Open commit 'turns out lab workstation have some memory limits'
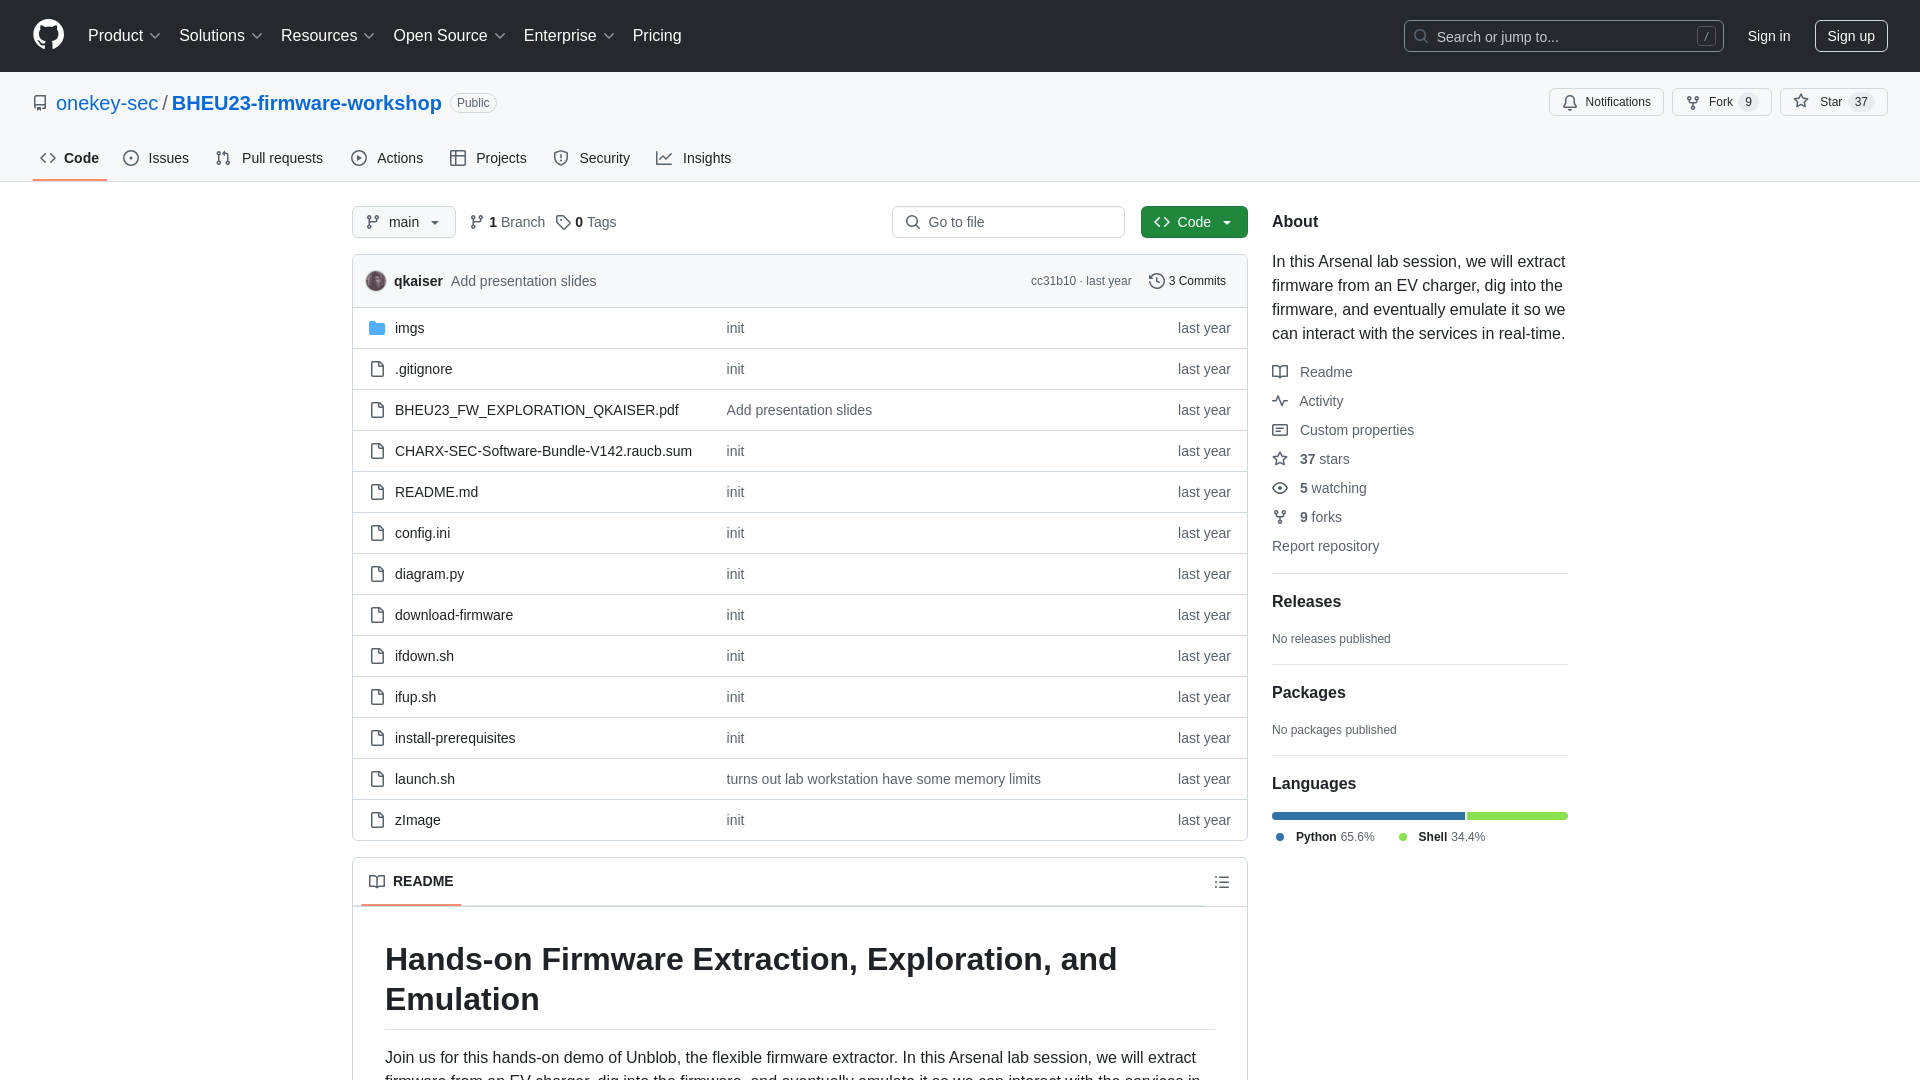1920x1080 pixels. pos(883,779)
